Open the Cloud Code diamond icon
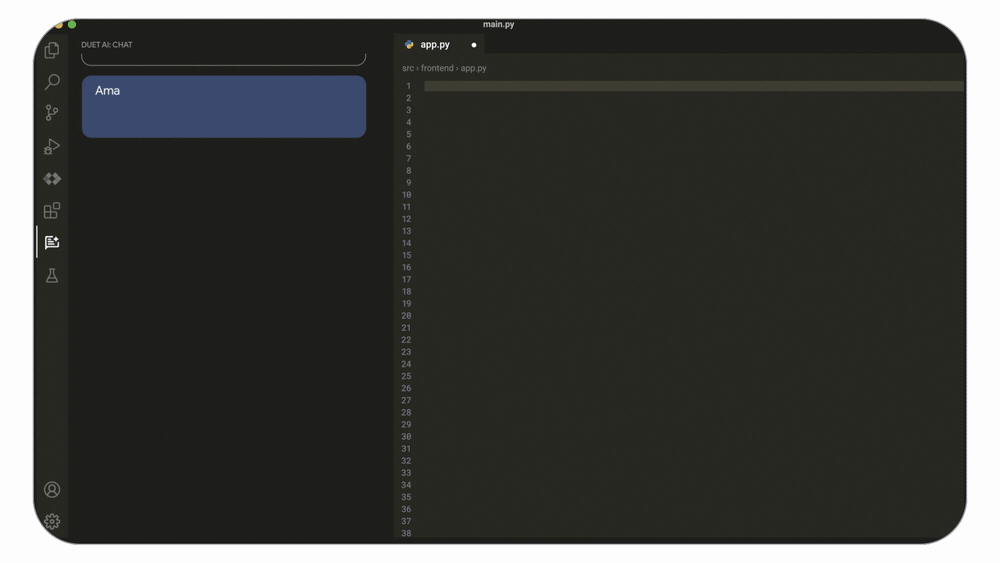 click(x=52, y=179)
